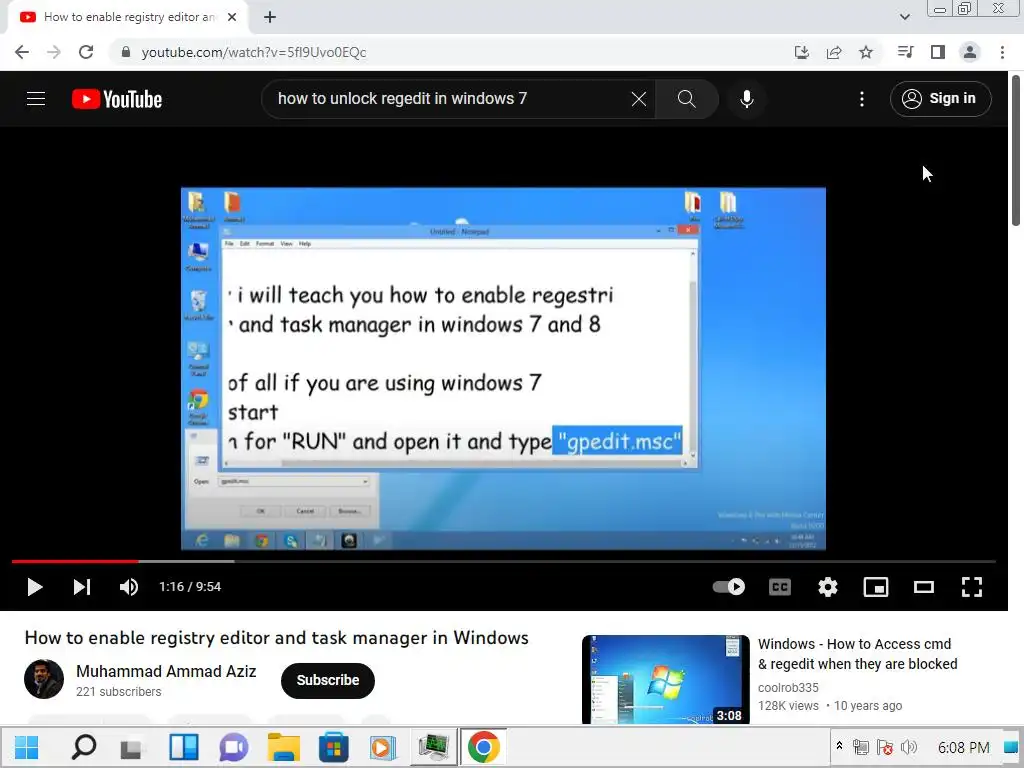Open the channel avatar picture
Screen dimensions: 1024x768
(x=44, y=679)
